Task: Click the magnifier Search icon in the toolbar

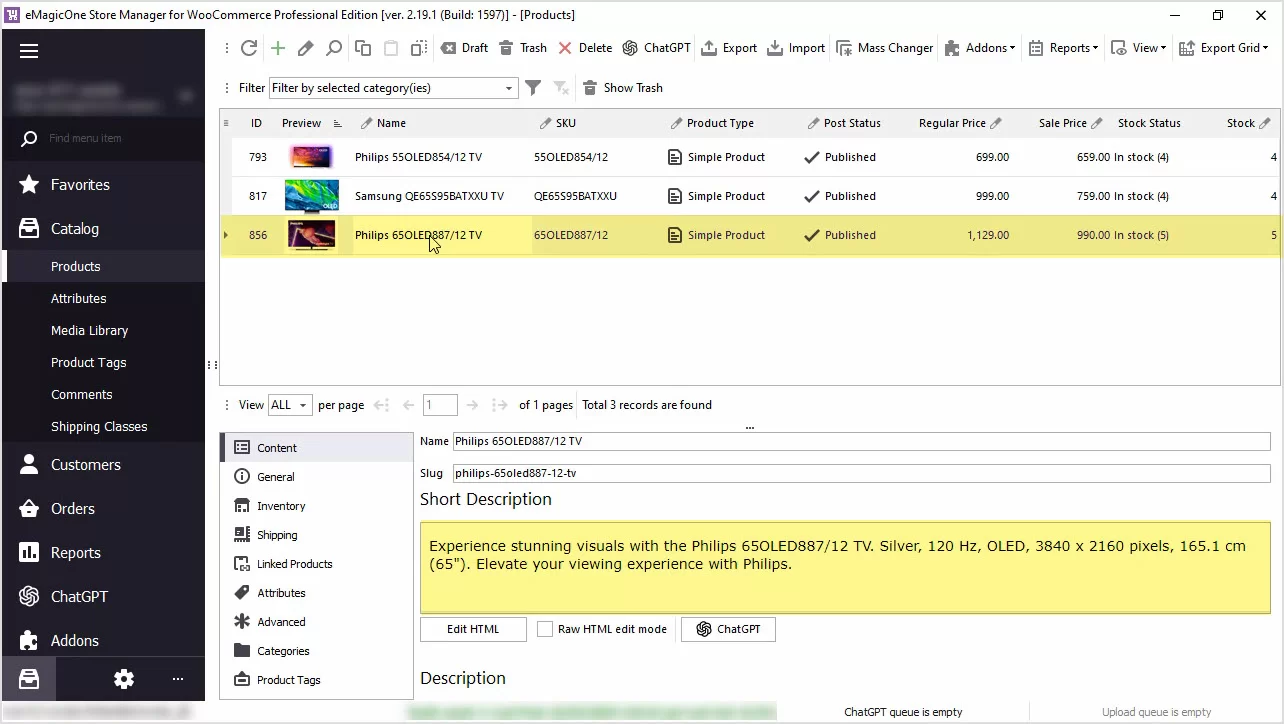Action: click(x=334, y=48)
